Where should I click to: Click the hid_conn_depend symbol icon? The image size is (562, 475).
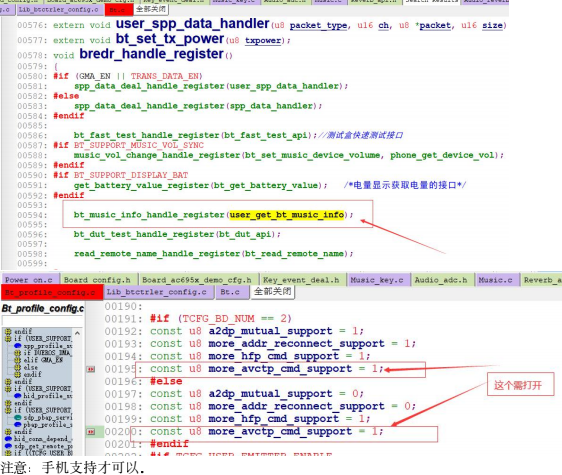[9, 439]
